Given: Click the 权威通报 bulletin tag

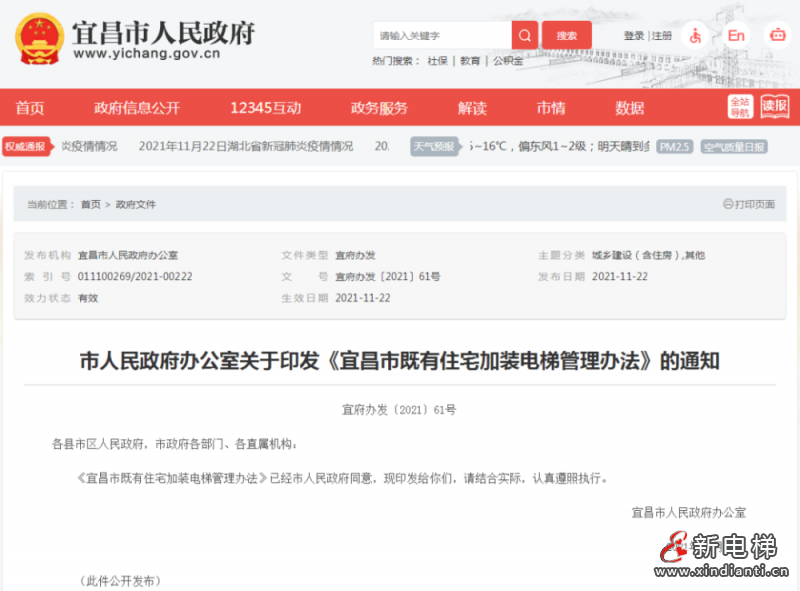Looking at the screenshot, I should tap(25, 146).
